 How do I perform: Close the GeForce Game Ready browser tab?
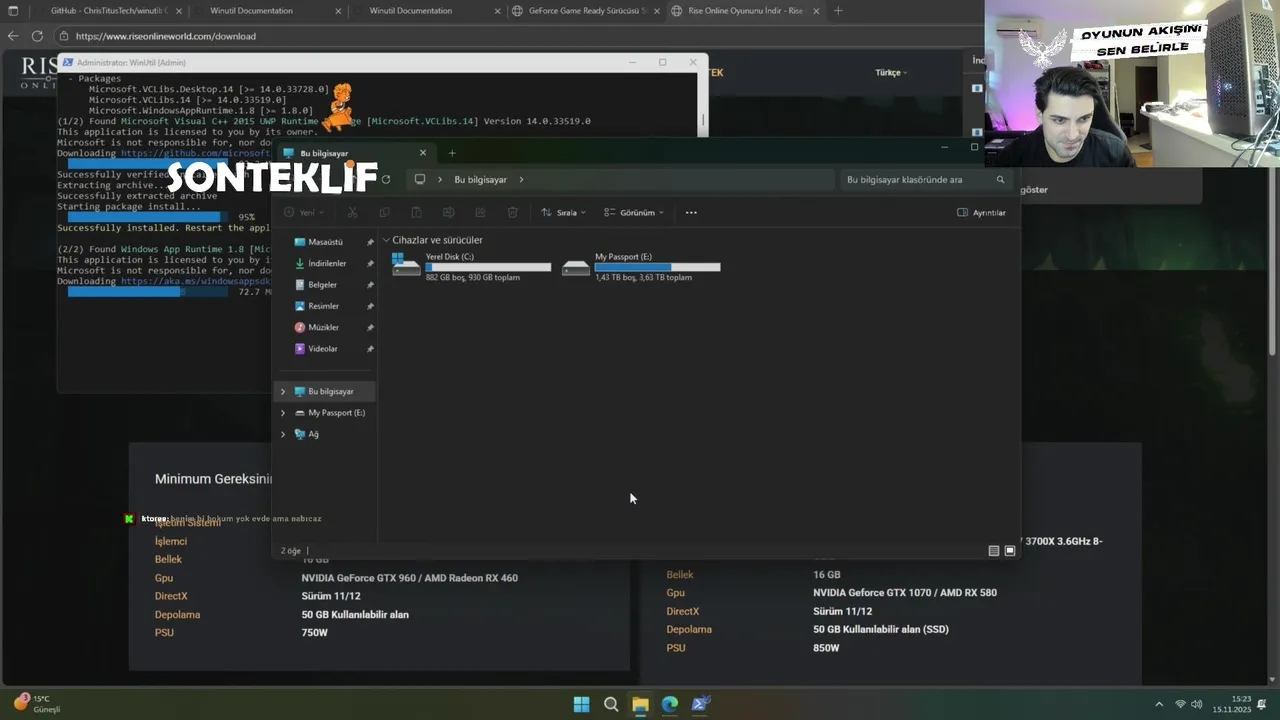coord(655,11)
